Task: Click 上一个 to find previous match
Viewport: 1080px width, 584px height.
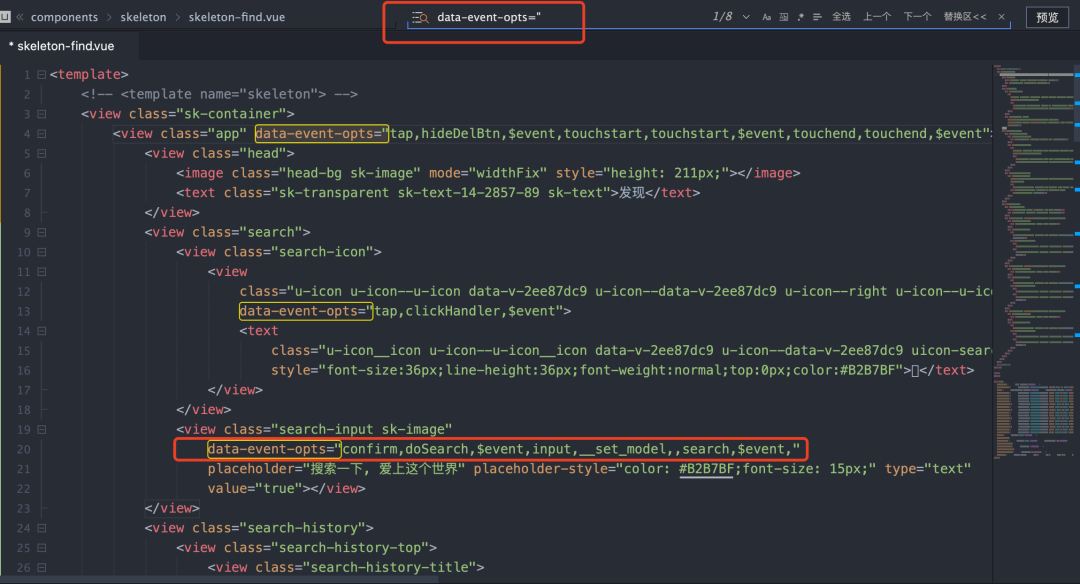Action: (x=877, y=17)
